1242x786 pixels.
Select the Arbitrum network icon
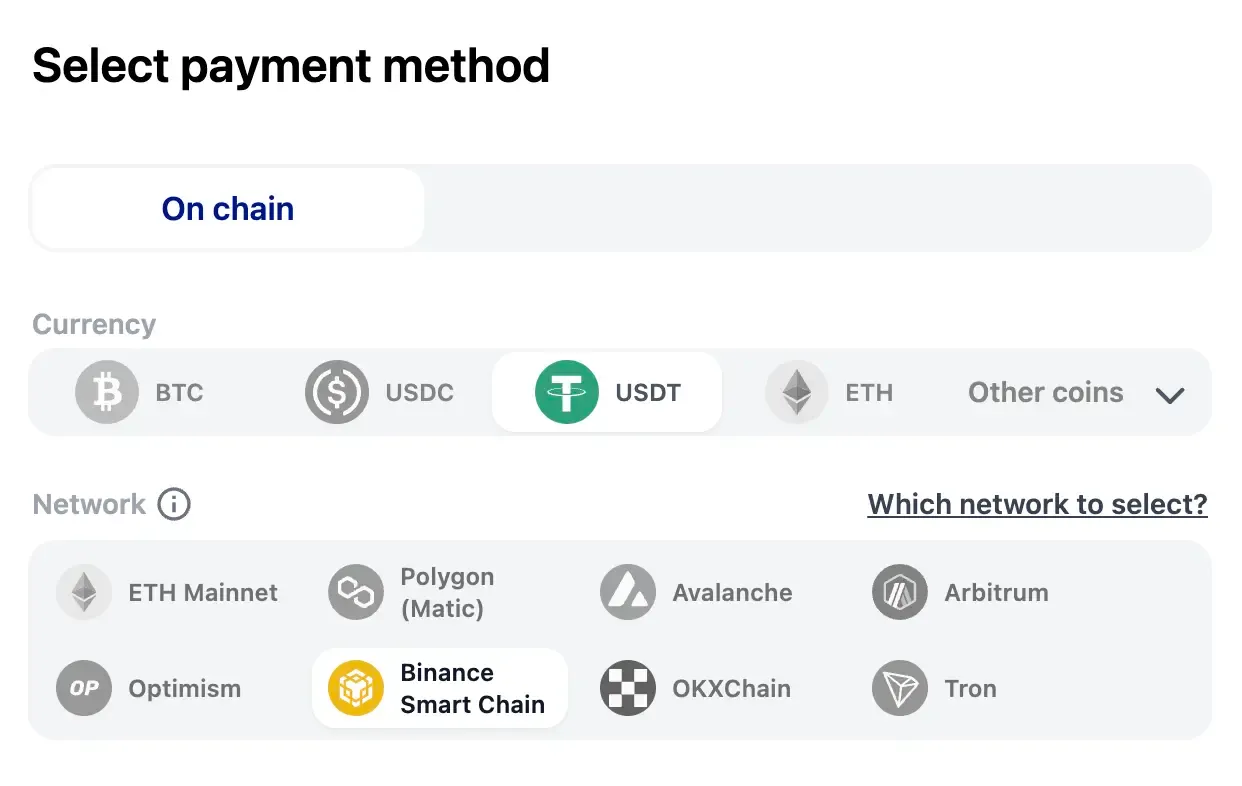pos(899,592)
